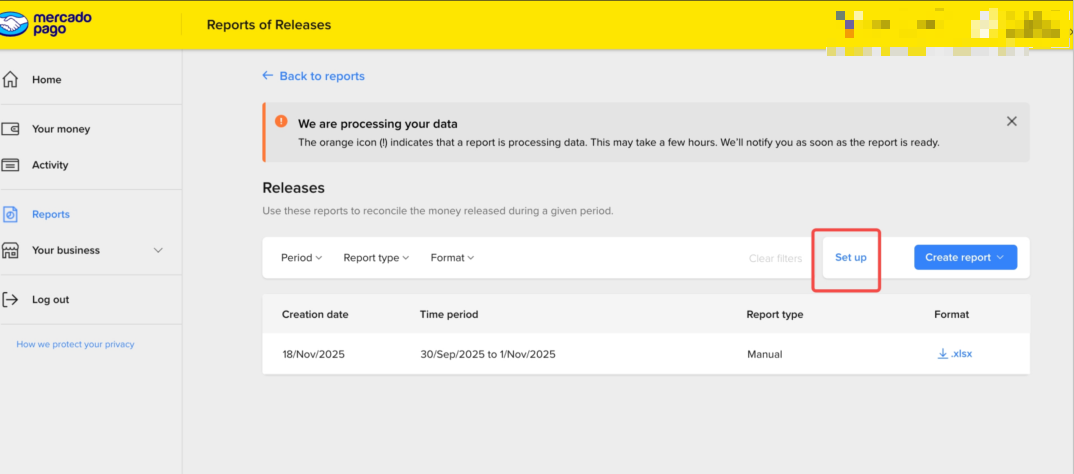Viewport: 1074px width, 474px height.
Task: Click the Activity card icon
Action: pos(11,165)
